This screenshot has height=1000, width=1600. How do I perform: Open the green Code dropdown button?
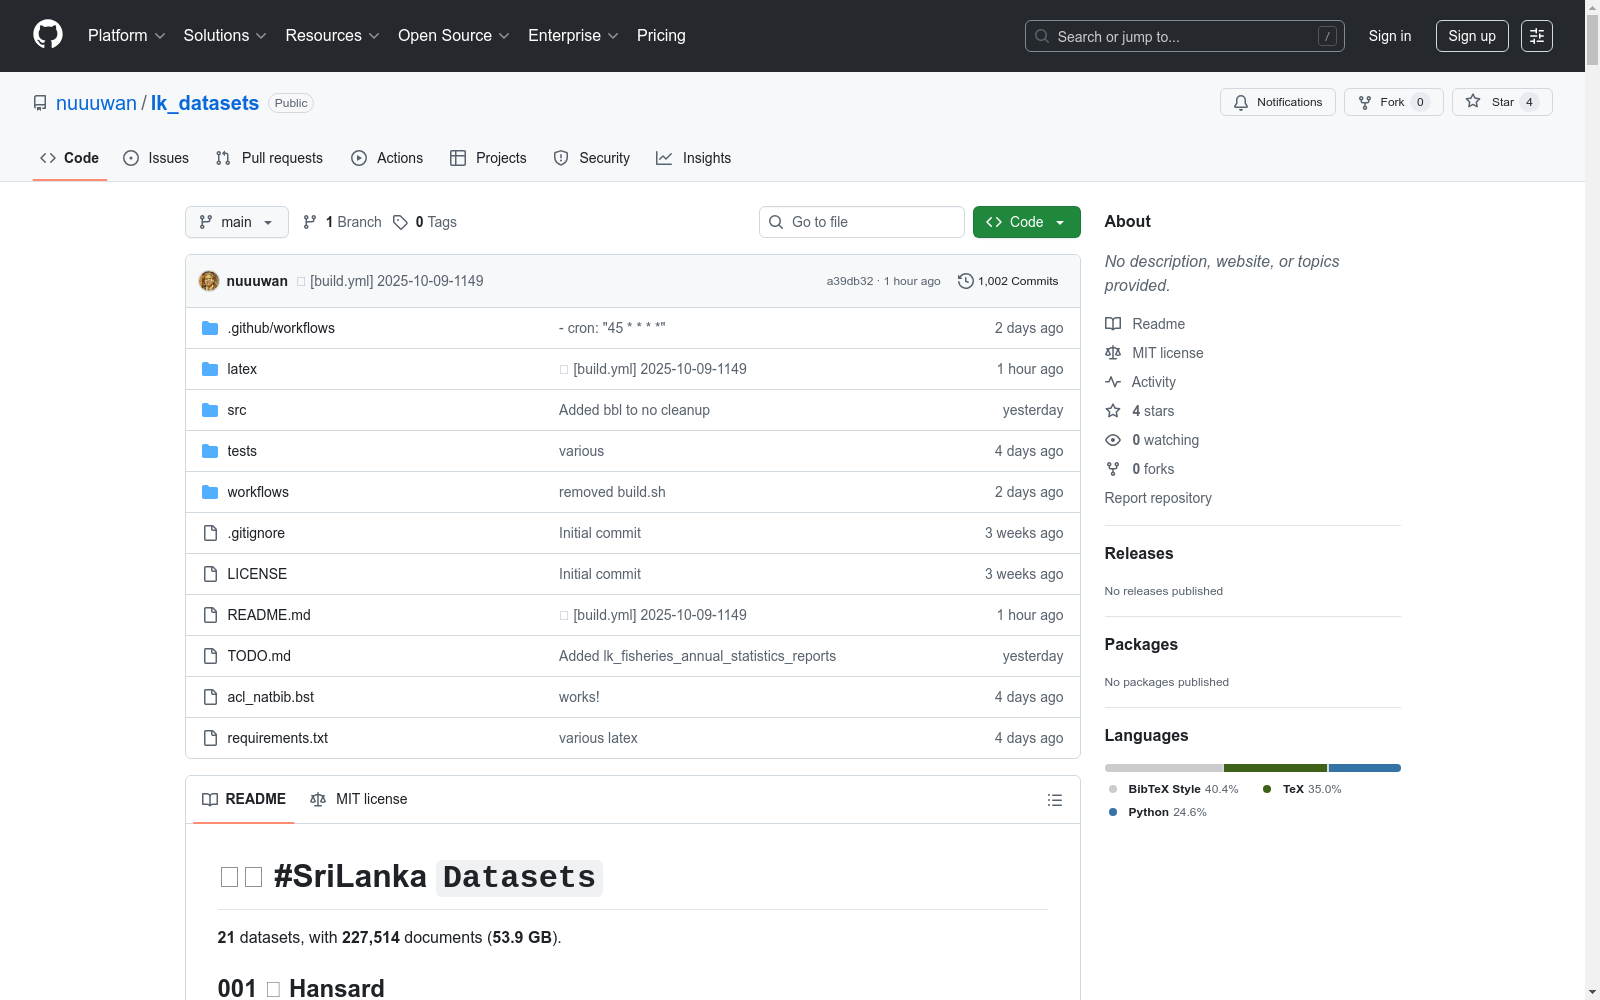pos(1026,222)
